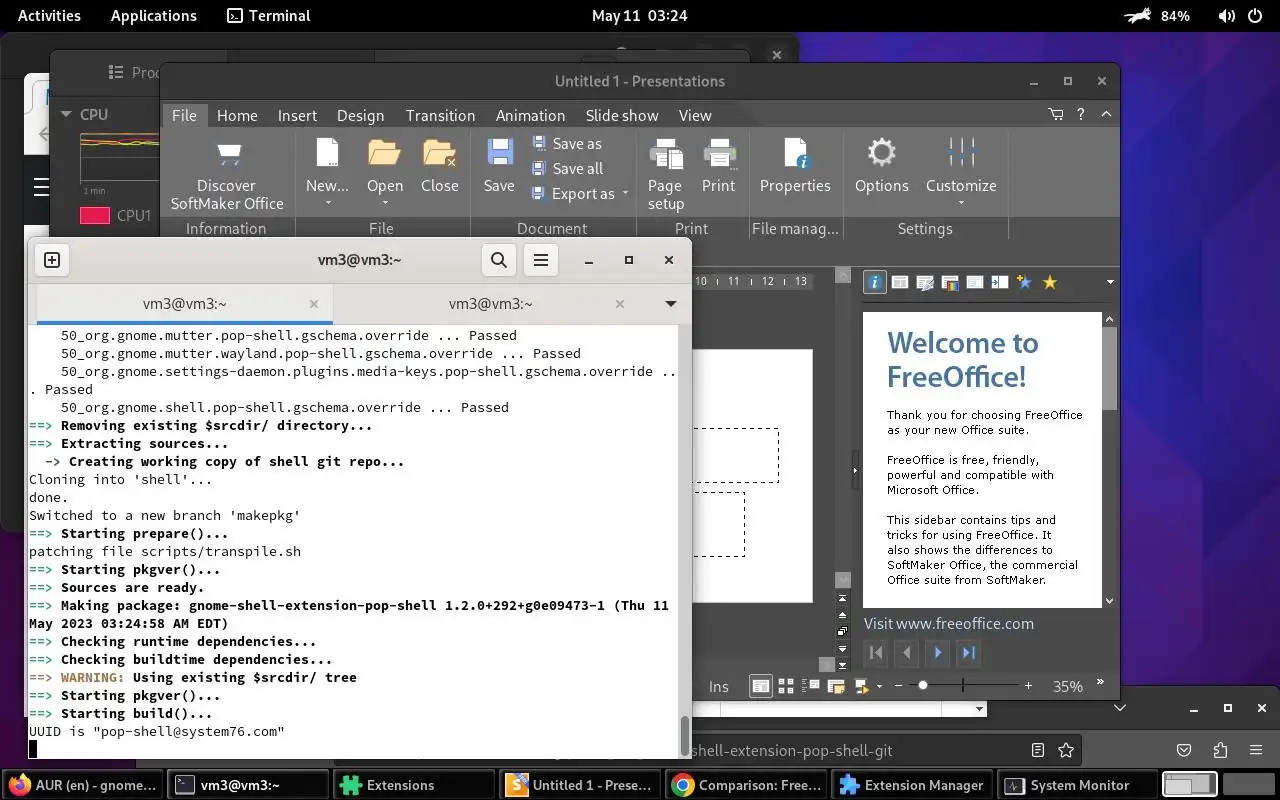
Task: Click the Open folder icon
Action: coord(384,152)
